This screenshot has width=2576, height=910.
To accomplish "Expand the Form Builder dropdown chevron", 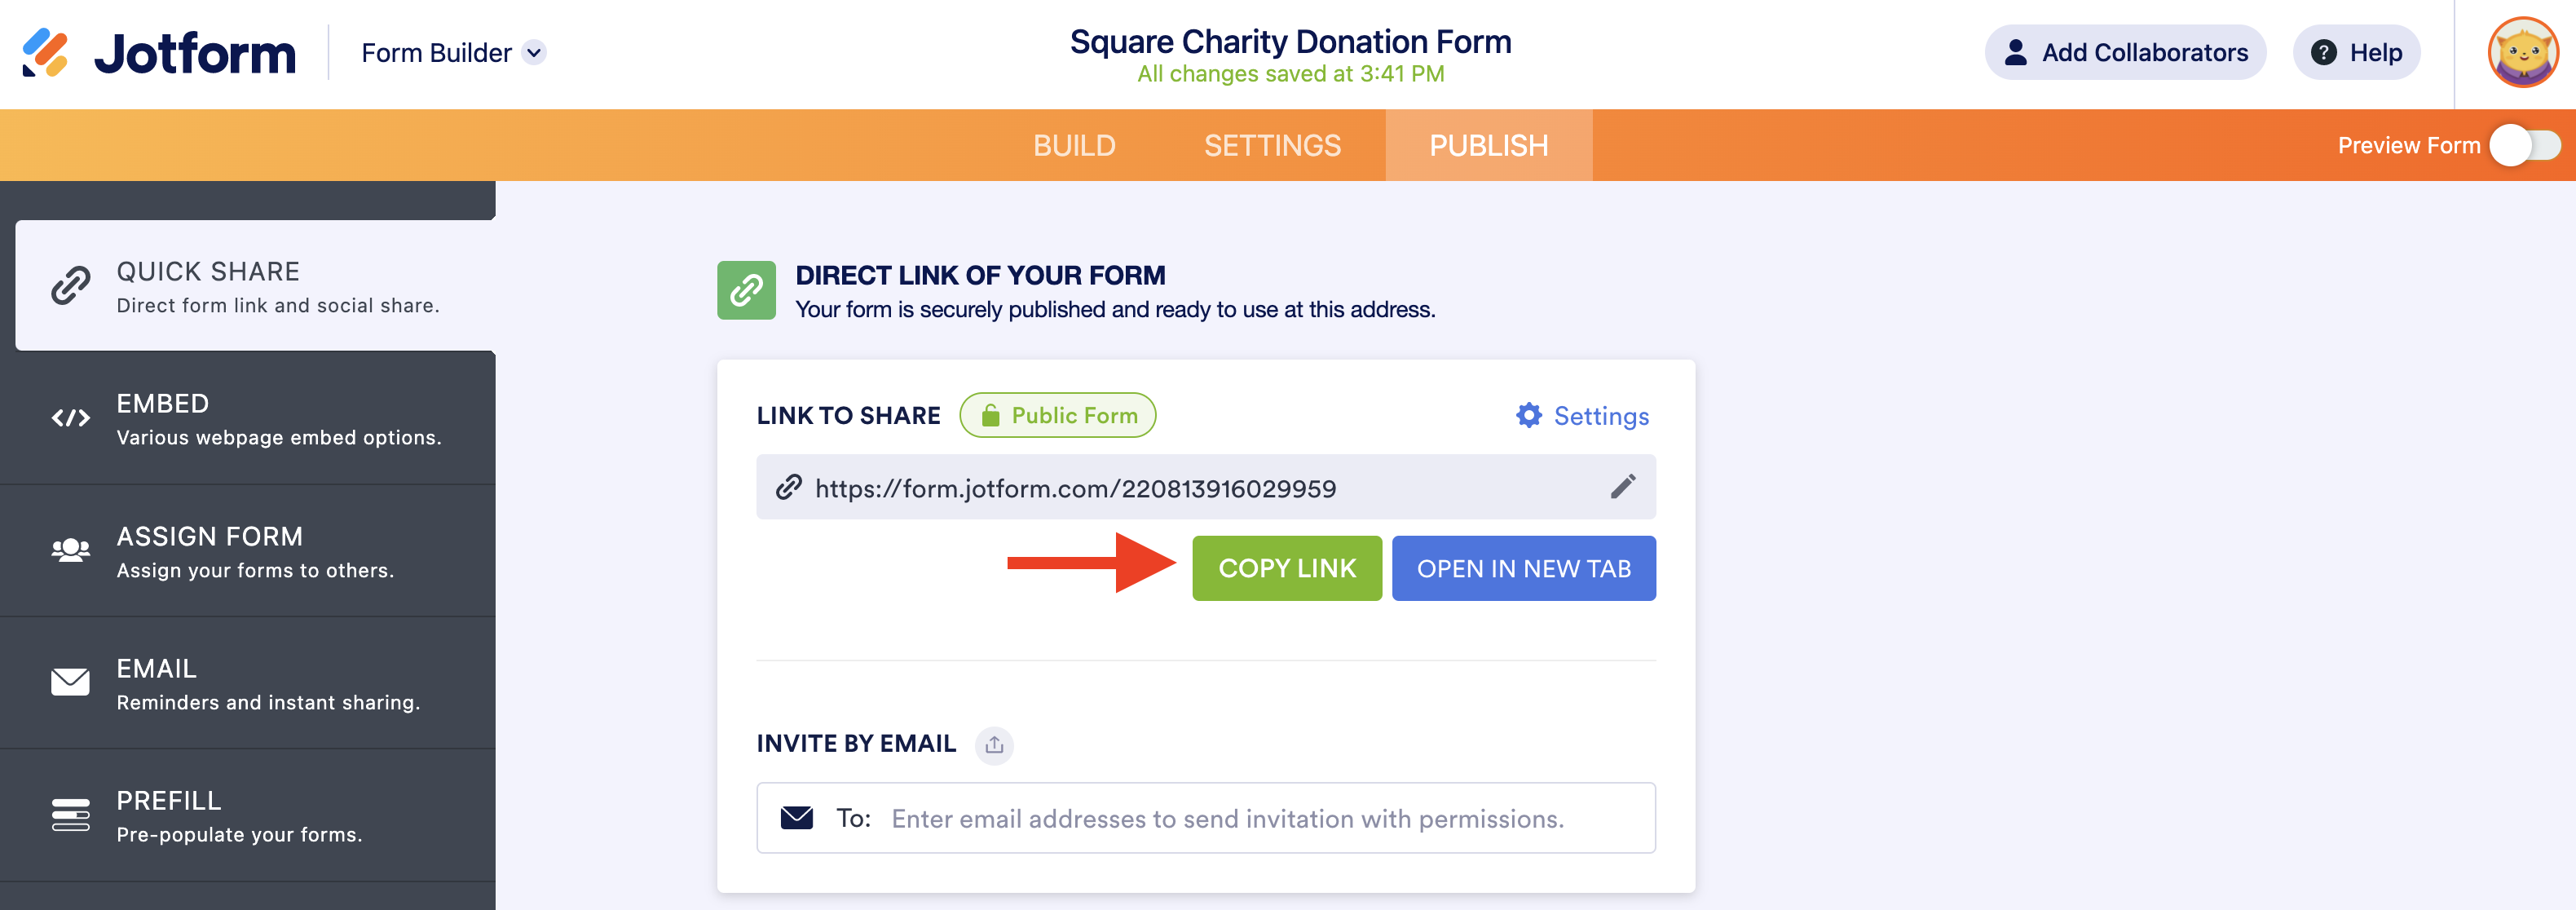I will tap(535, 53).
